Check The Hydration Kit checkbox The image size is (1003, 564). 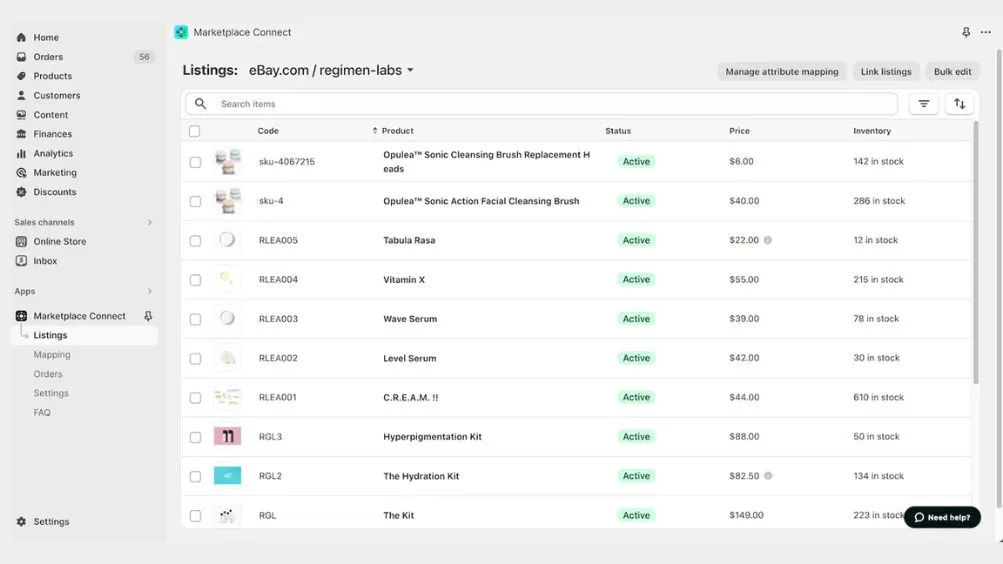tap(195, 477)
